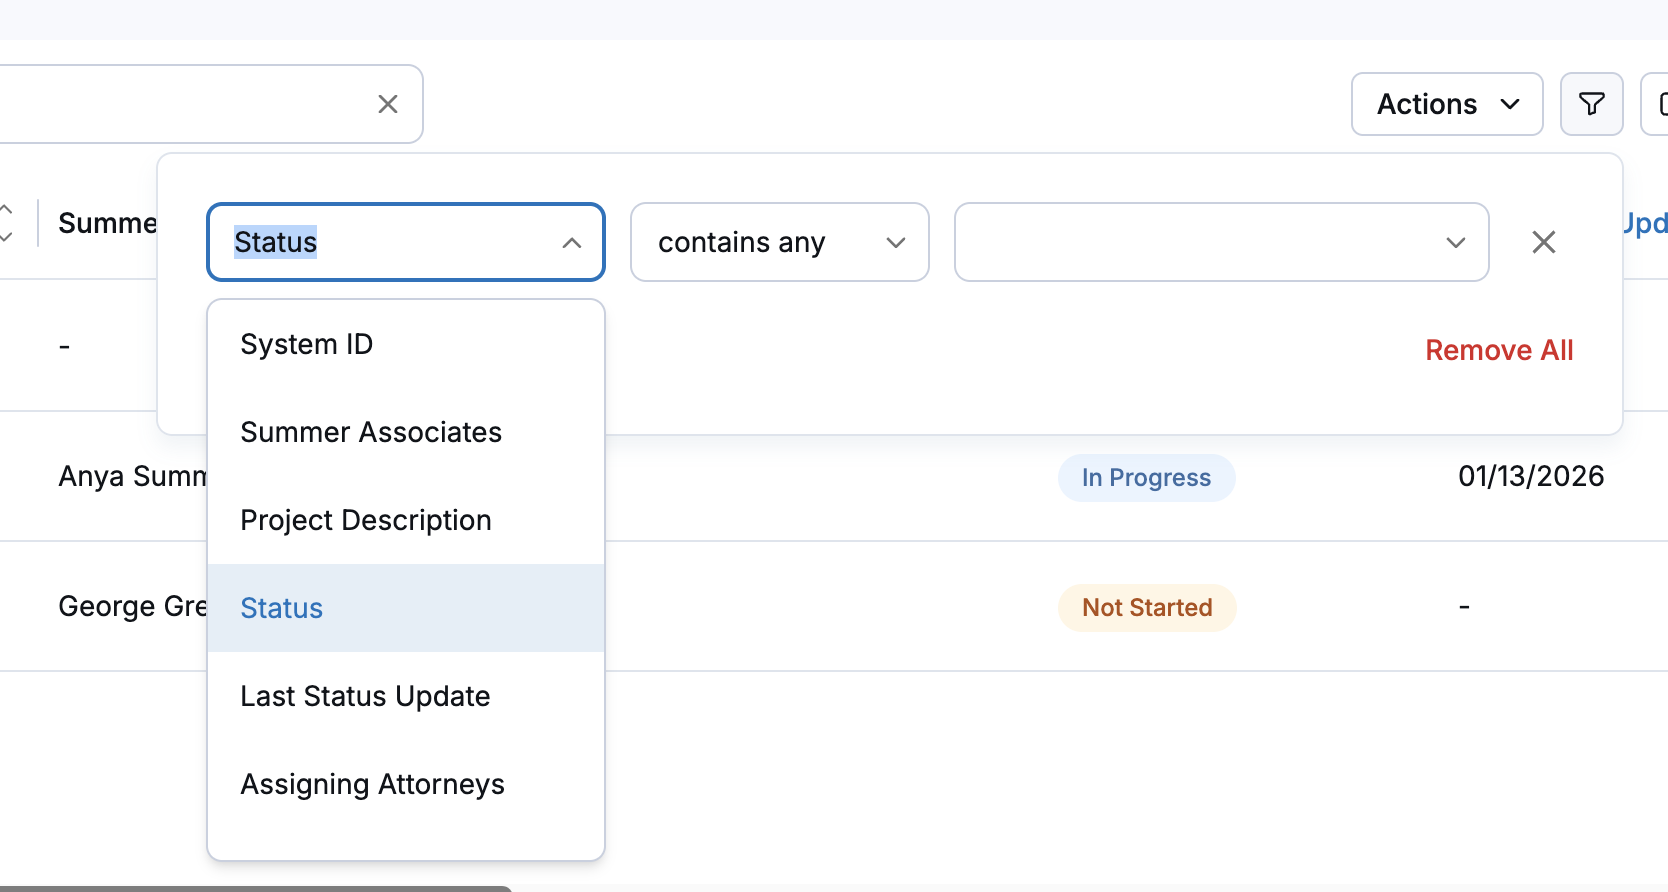Clear the search box with X icon
This screenshot has height=892, width=1668.
[388, 104]
